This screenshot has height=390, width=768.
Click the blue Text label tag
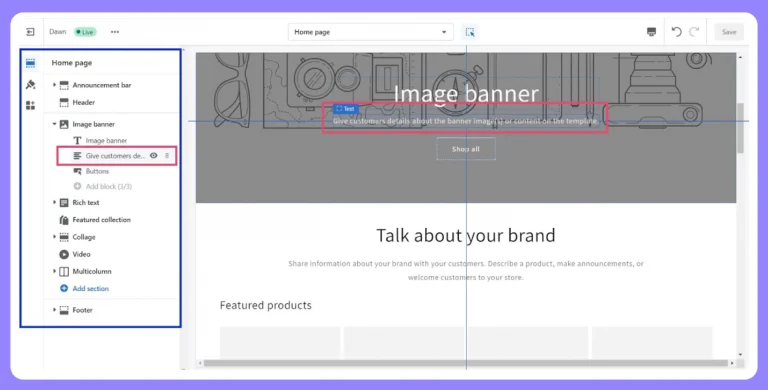345,109
